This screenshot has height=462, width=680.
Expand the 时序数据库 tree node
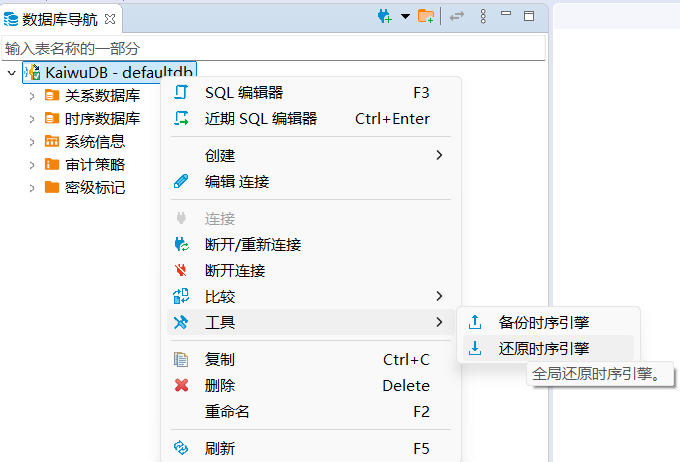click(32, 119)
